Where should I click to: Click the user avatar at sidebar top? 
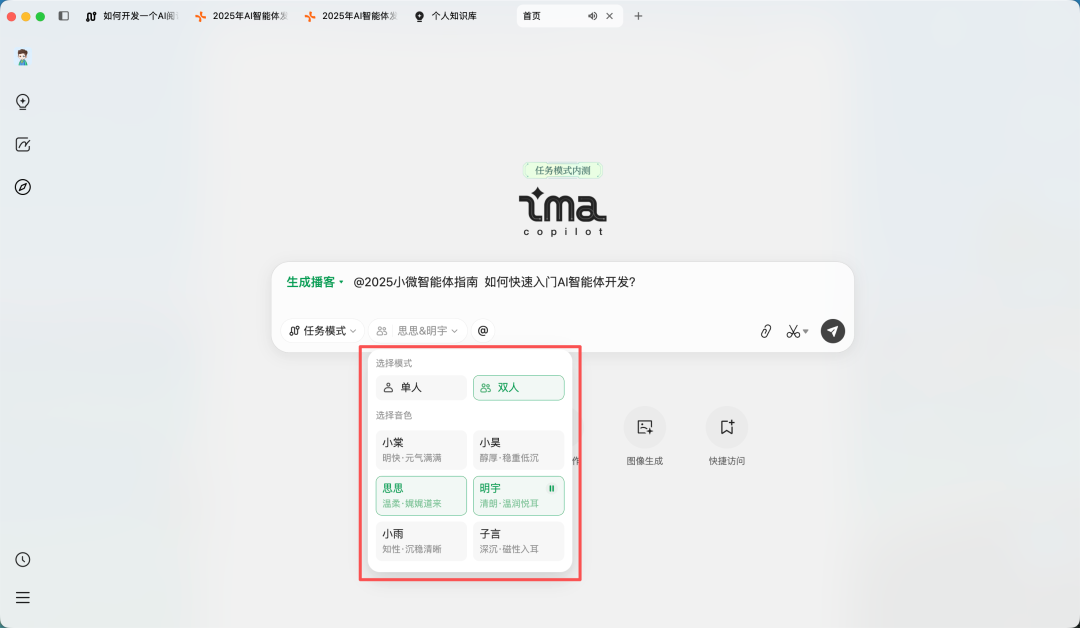tap(22, 57)
